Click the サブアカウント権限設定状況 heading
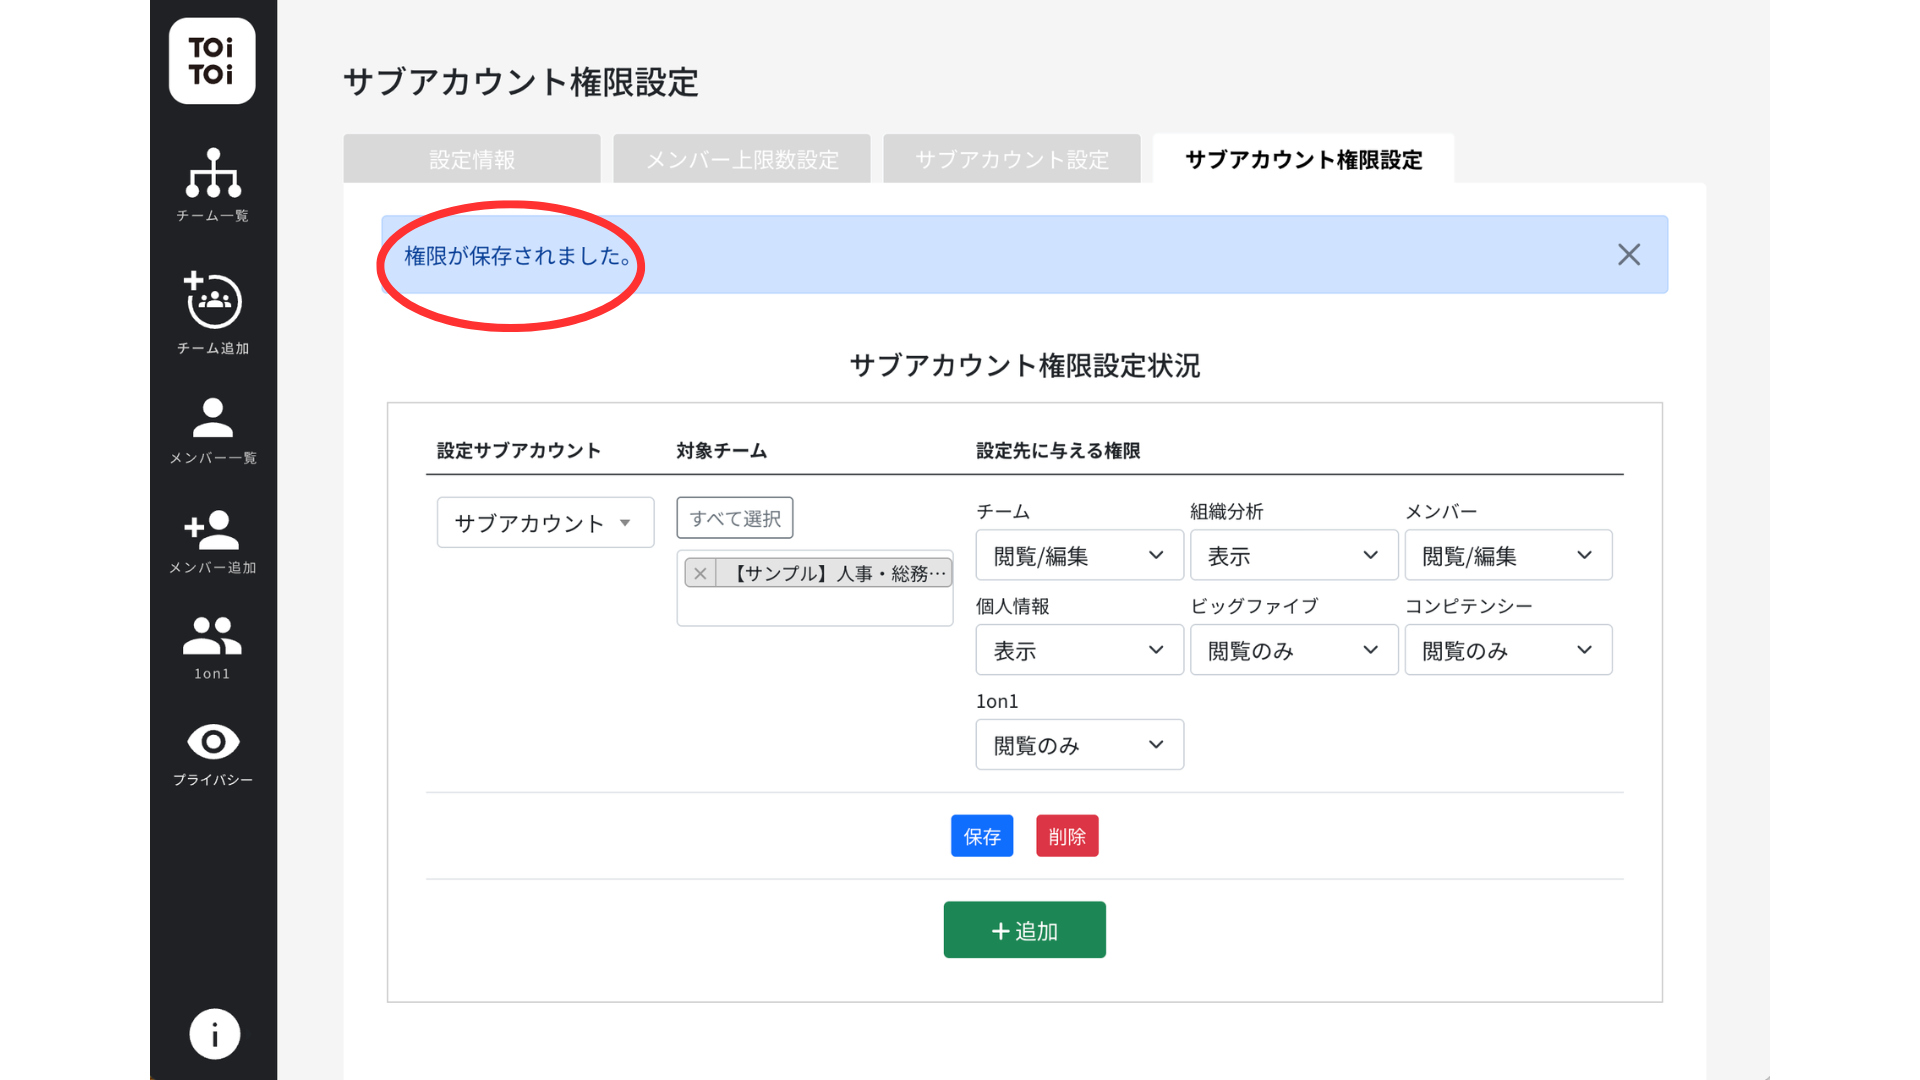Screen dimensions: 1920x1080 coord(1025,366)
